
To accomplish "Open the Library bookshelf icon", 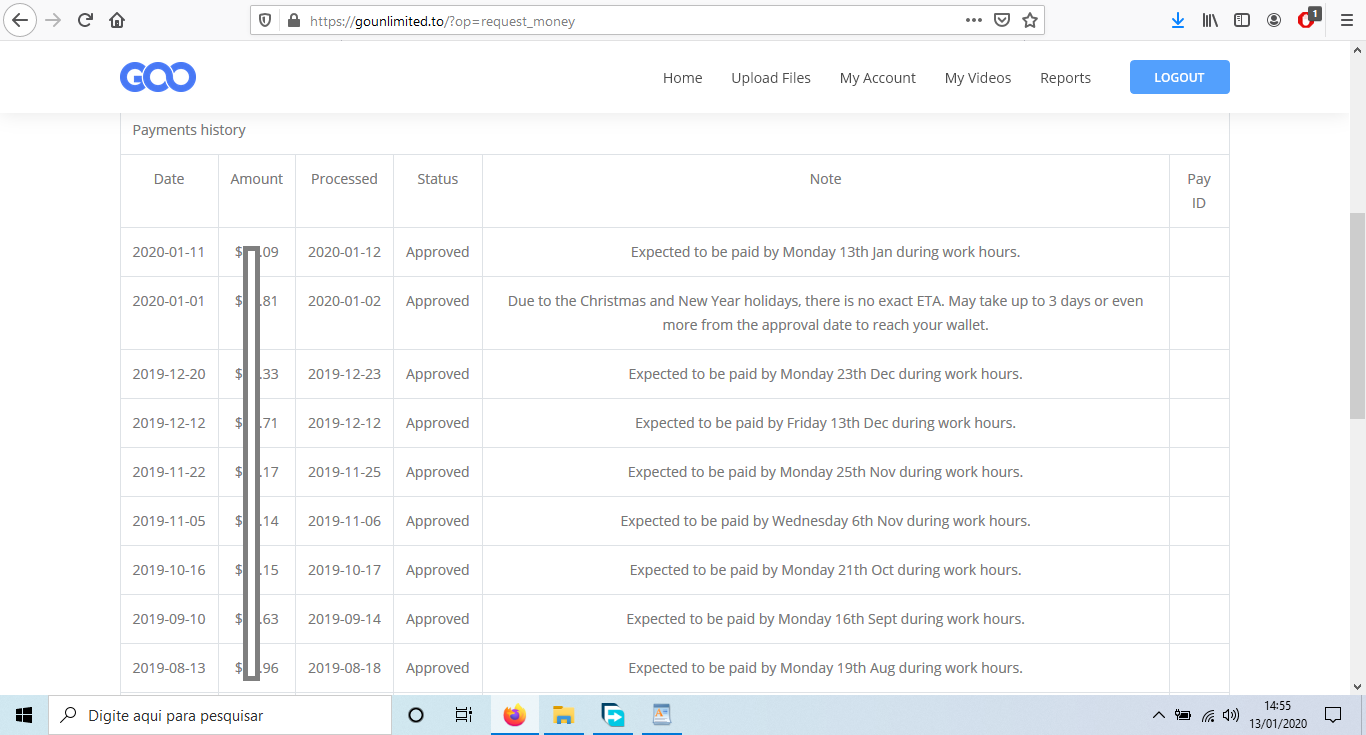I will point(1210,20).
